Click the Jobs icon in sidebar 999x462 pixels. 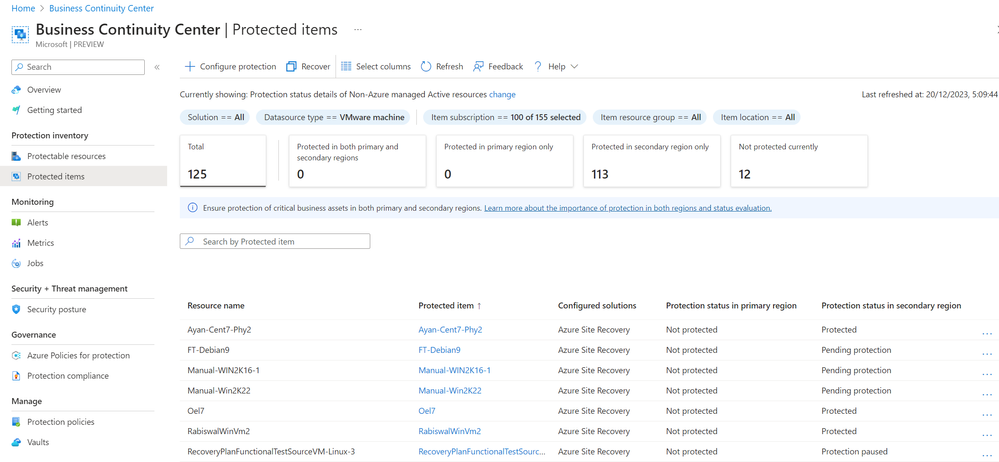pos(17,263)
